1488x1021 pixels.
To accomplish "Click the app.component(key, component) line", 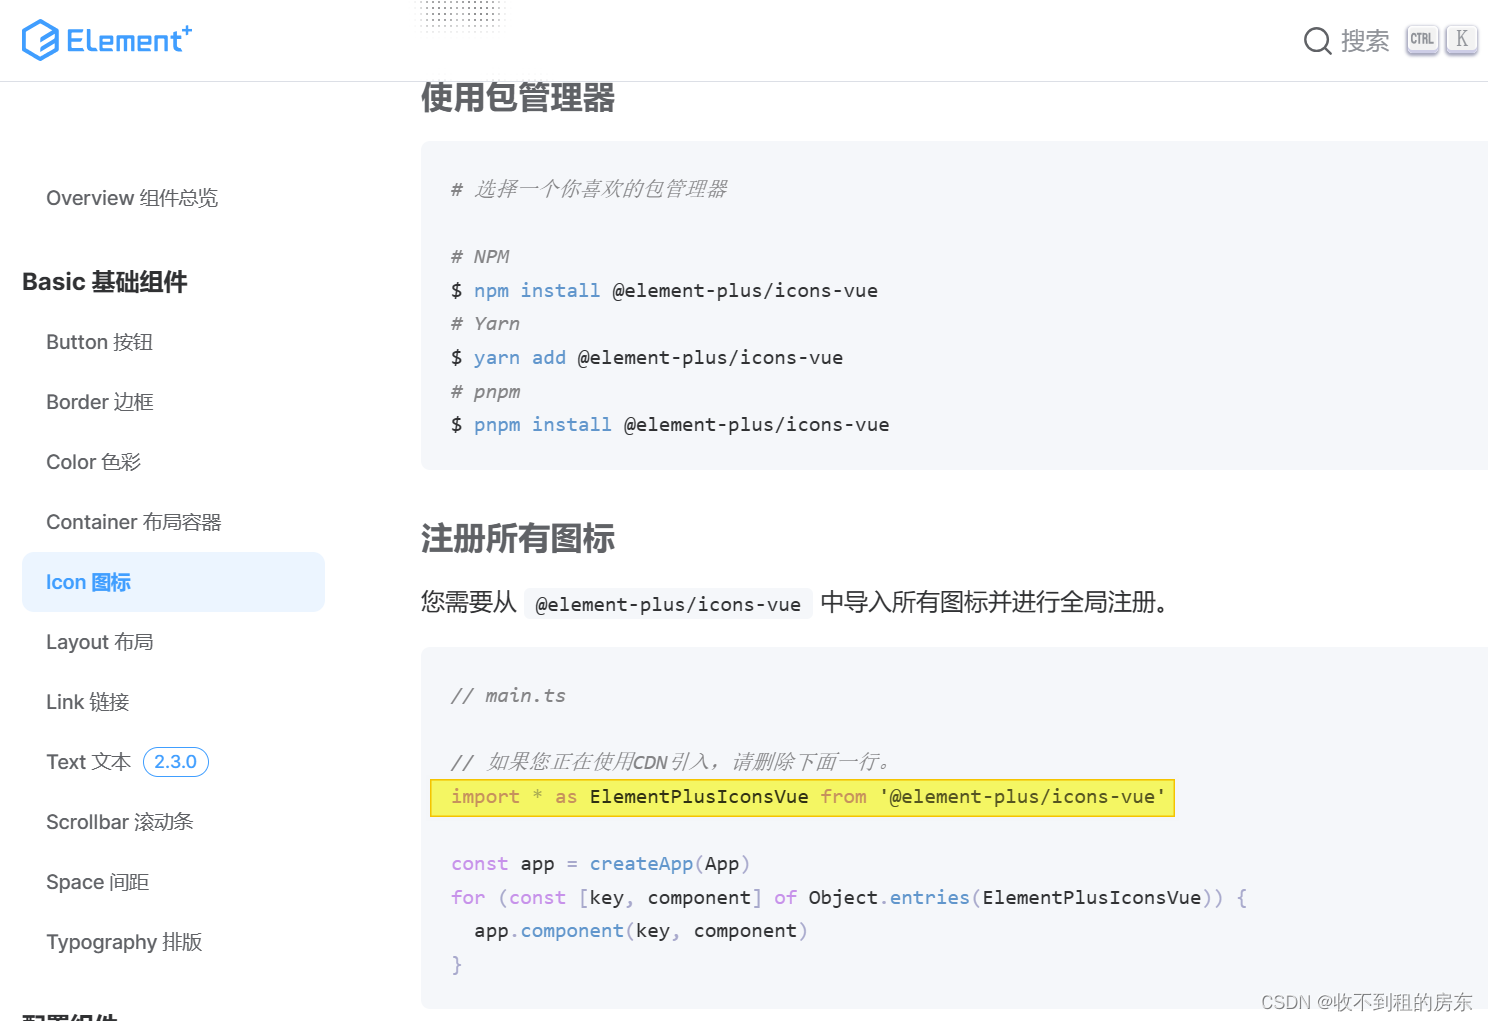I will tap(640, 931).
